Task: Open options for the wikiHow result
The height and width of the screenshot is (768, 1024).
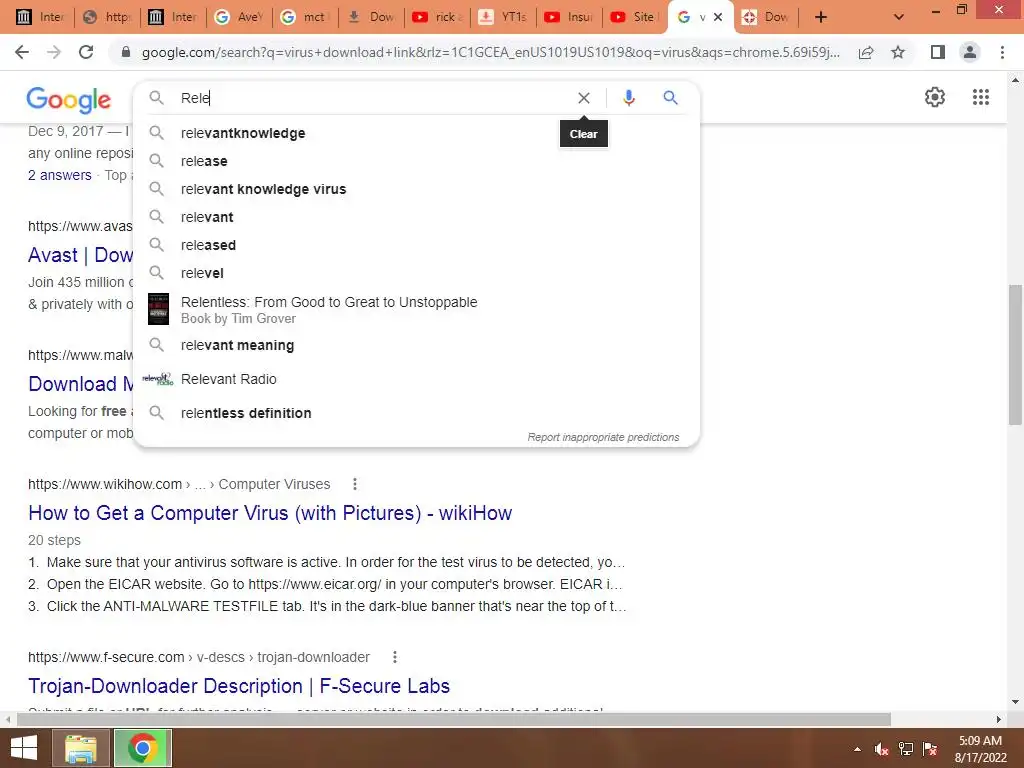Action: tap(355, 484)
